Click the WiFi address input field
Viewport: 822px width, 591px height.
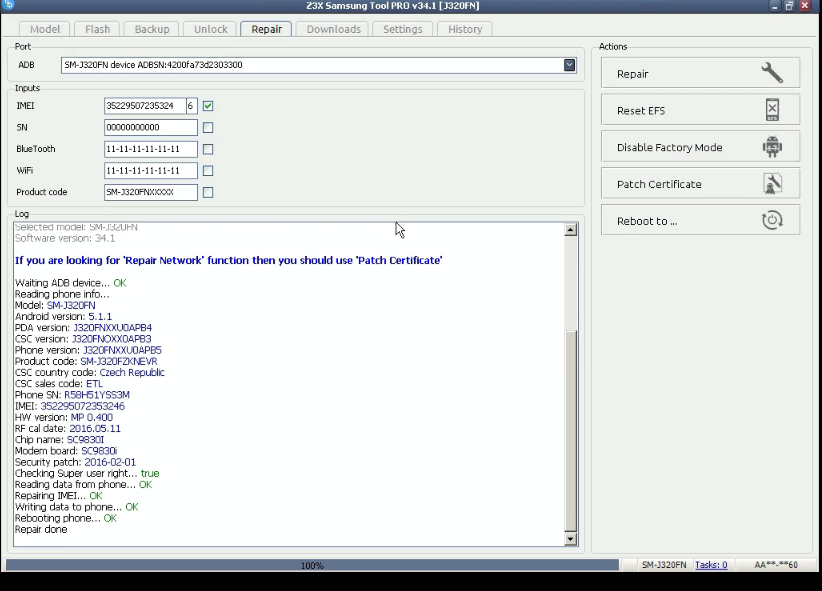pyautogui.click(x=151, y=170)
